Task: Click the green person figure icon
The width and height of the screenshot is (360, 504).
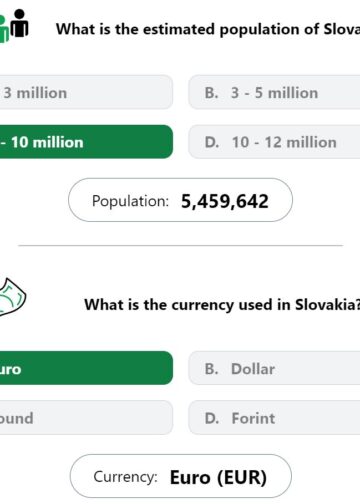Action: pyautogui.click(x=4, y=29)
